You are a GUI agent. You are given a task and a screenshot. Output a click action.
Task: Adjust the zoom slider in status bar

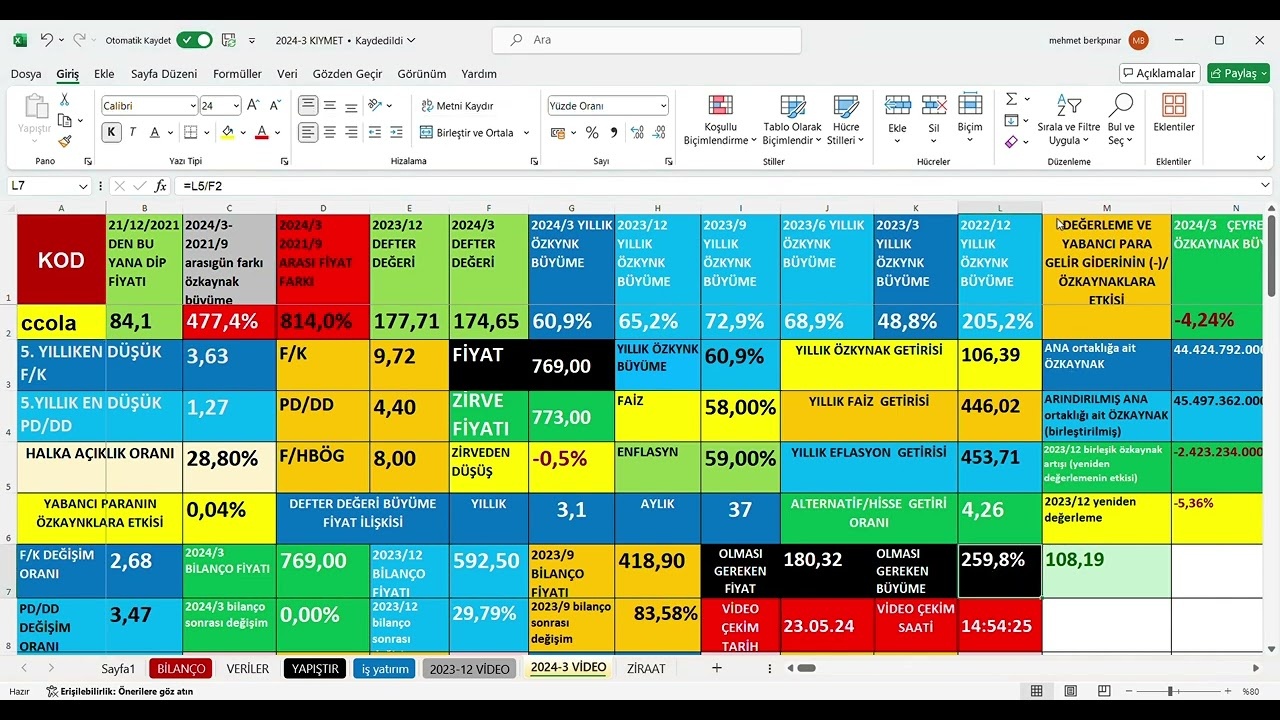1169,691
